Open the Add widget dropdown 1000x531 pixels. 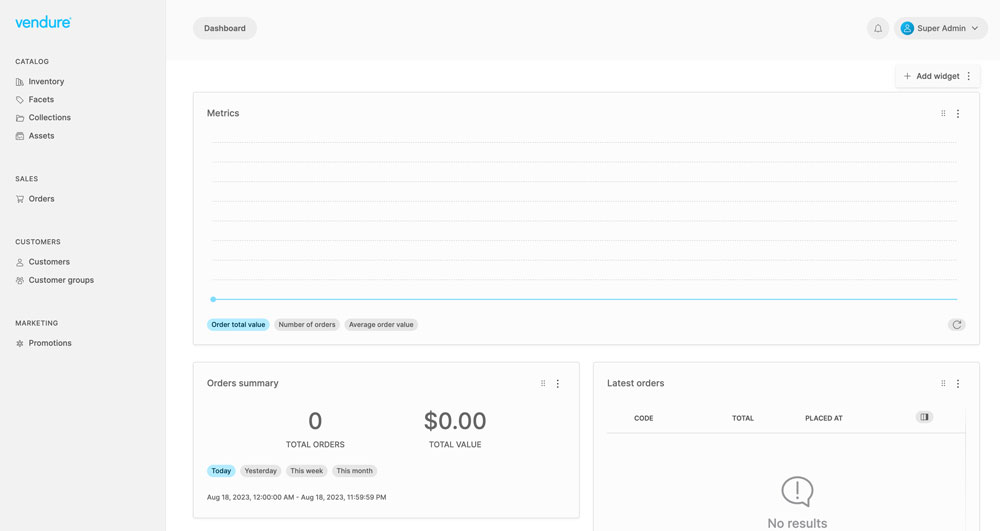pos(937,76)
